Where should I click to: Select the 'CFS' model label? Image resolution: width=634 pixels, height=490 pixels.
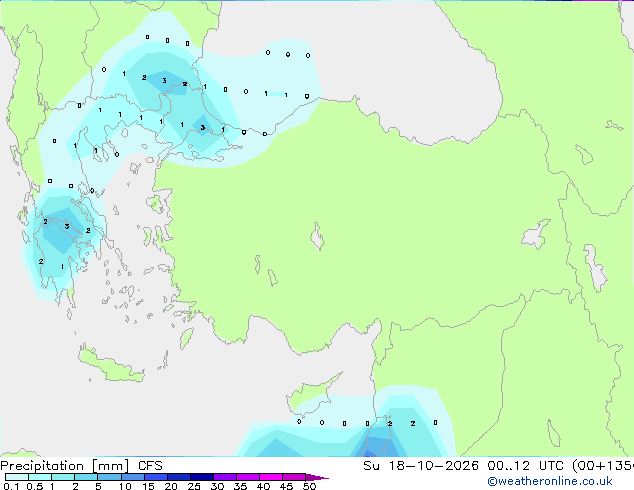[150, 466]
